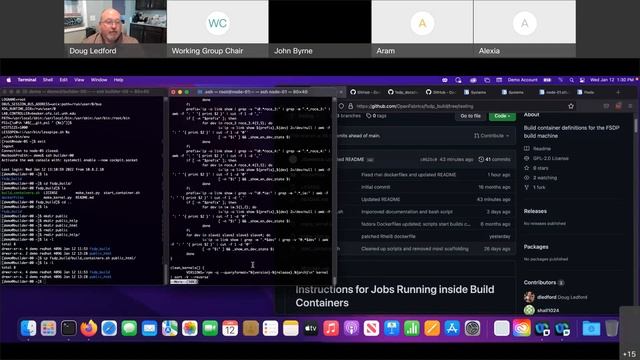Screen dimensions: 640x360
Task: Launch Pages from the dock
Action: [432, 328]
